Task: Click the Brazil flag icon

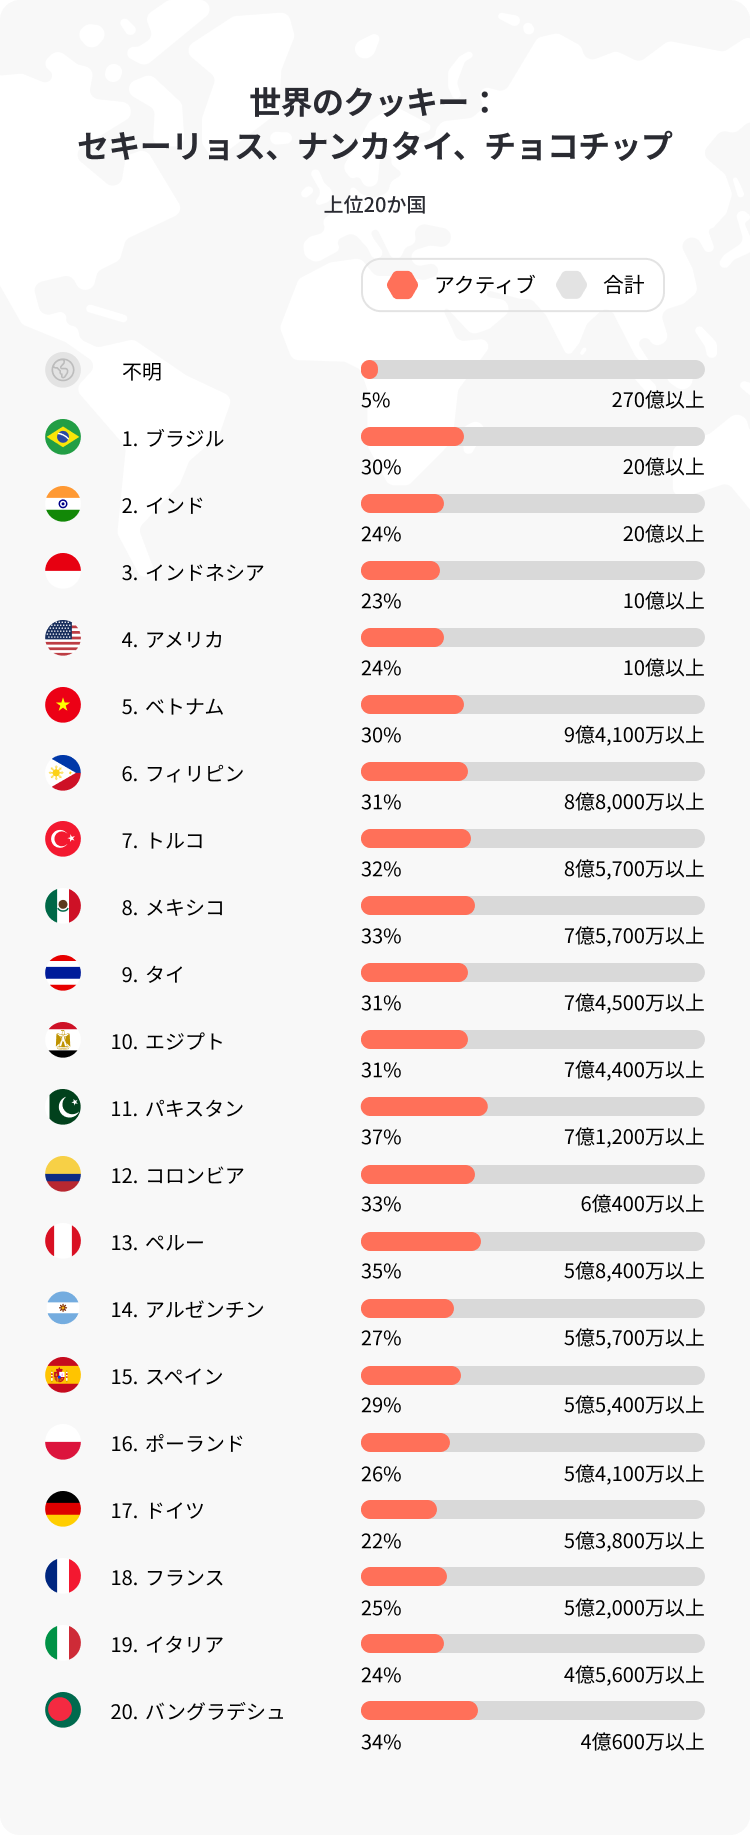Action: coord(63,437)
